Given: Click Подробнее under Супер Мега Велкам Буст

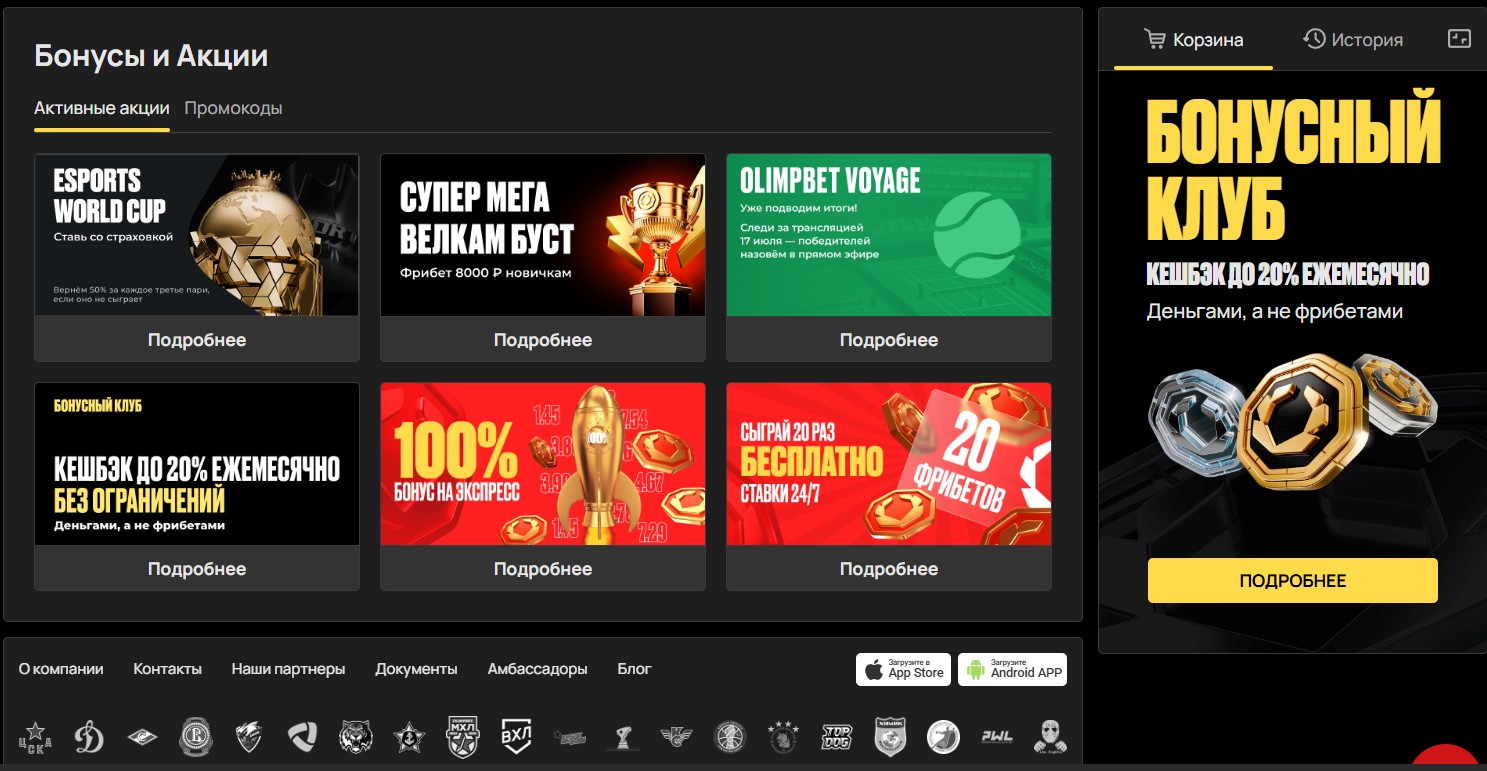Looking at the screenshot, I should pyautogui.click(x=543, y=340).
